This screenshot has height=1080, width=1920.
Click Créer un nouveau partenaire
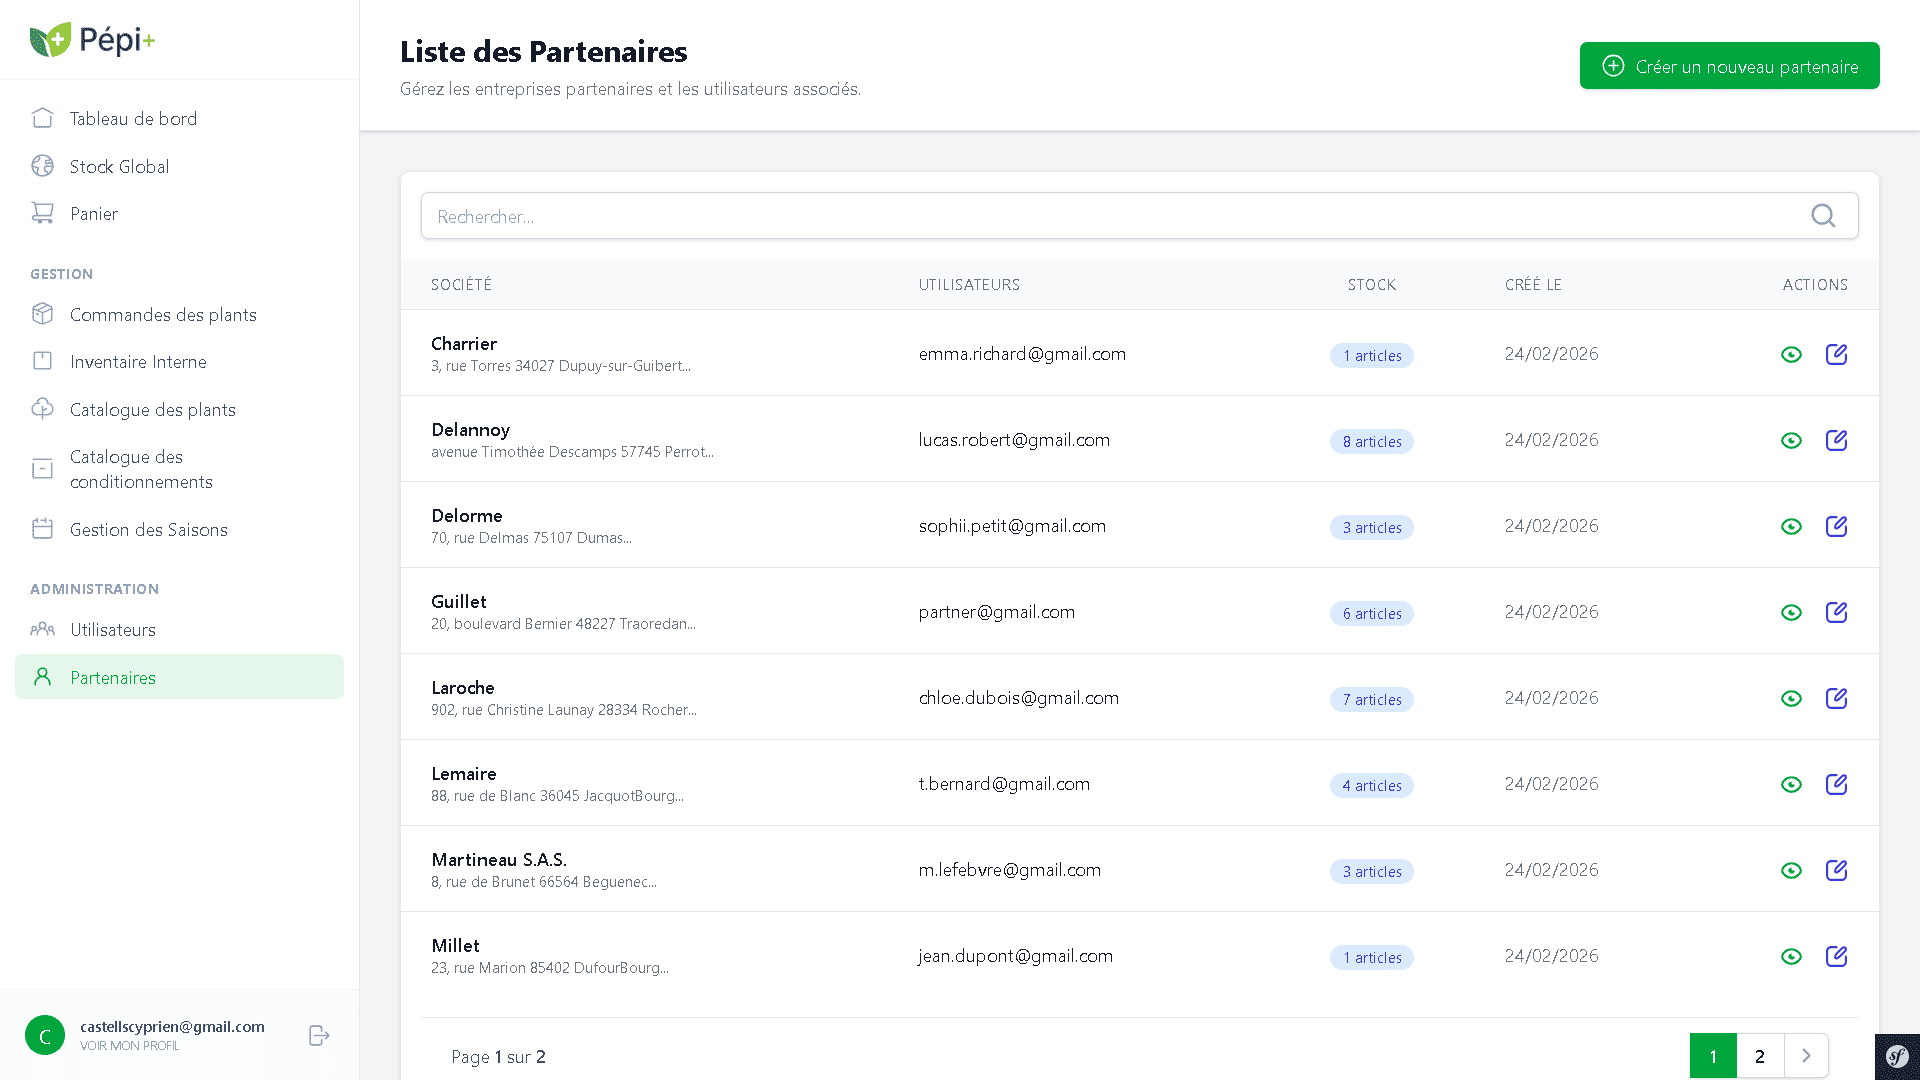(x=1729, y=65)
